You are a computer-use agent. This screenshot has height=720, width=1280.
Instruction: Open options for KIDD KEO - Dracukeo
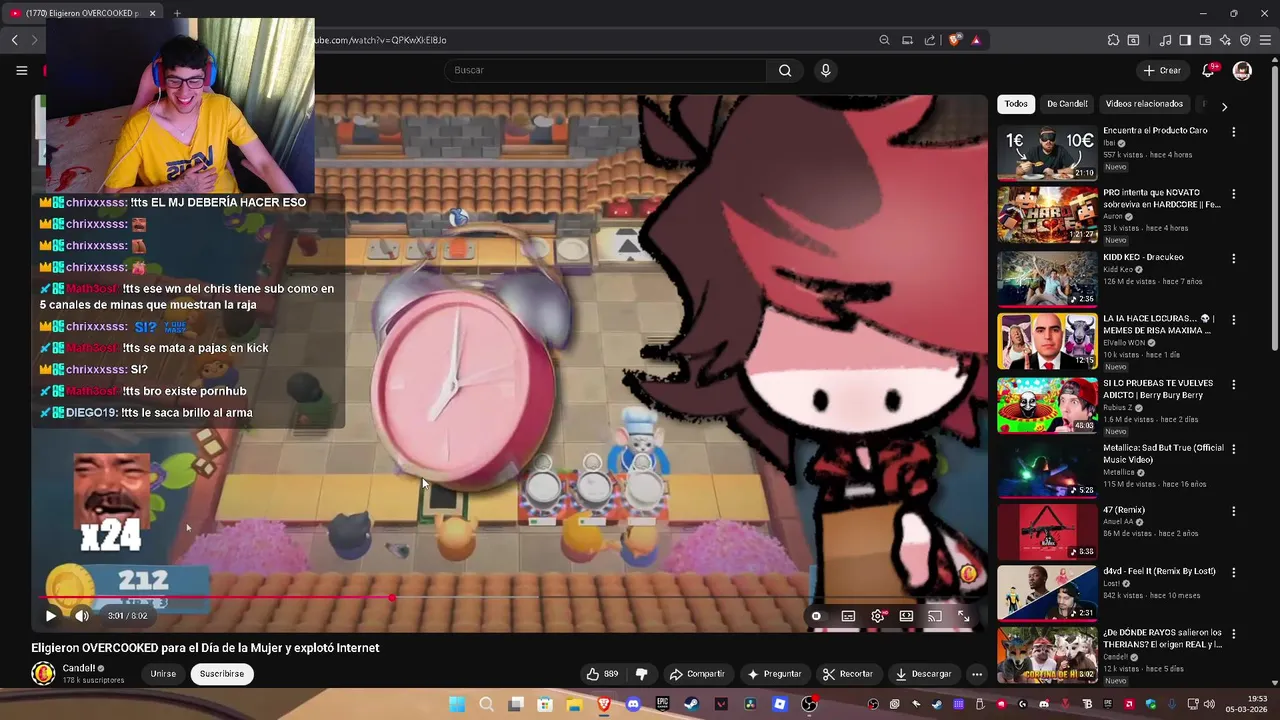tap(1233, 258)
